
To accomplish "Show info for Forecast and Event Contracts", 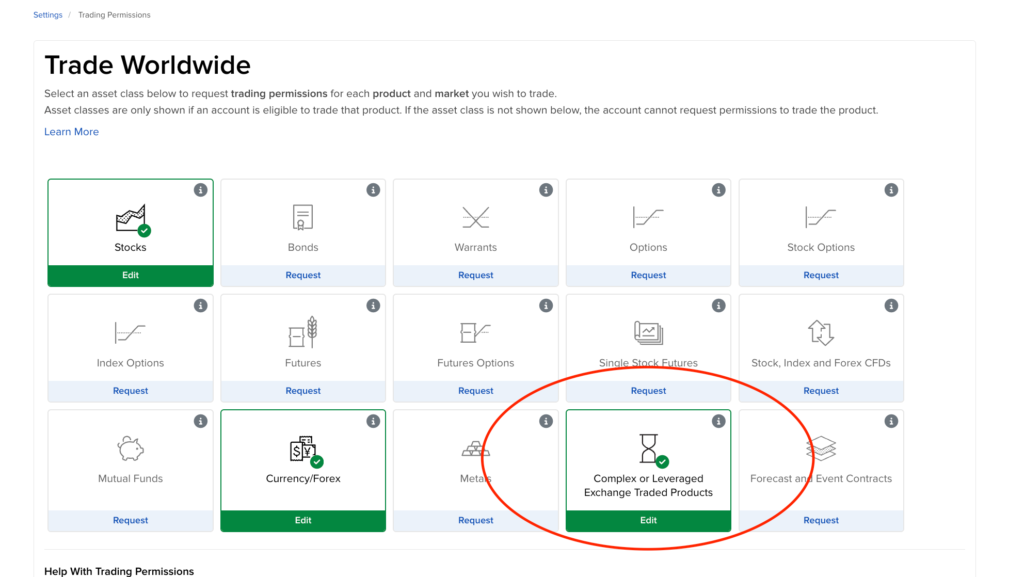I will pos(891,422).
